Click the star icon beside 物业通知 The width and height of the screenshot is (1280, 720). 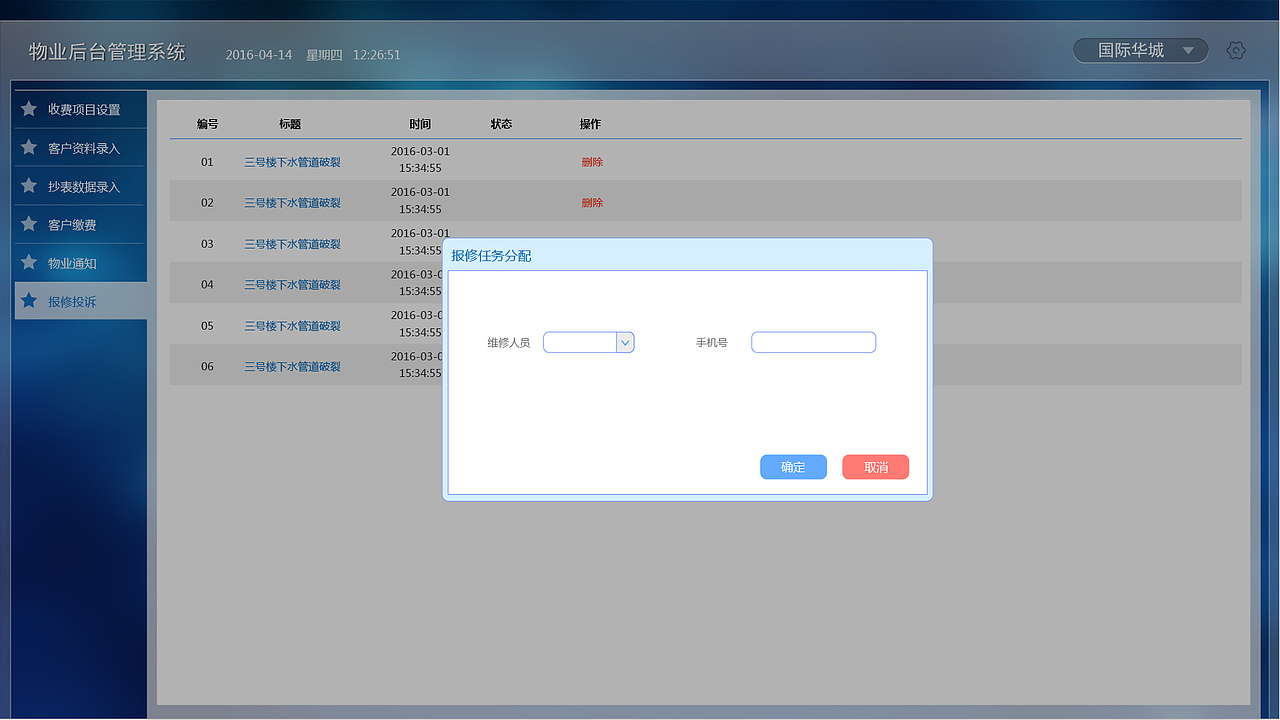pyautogui.click(x=28, y=262)
